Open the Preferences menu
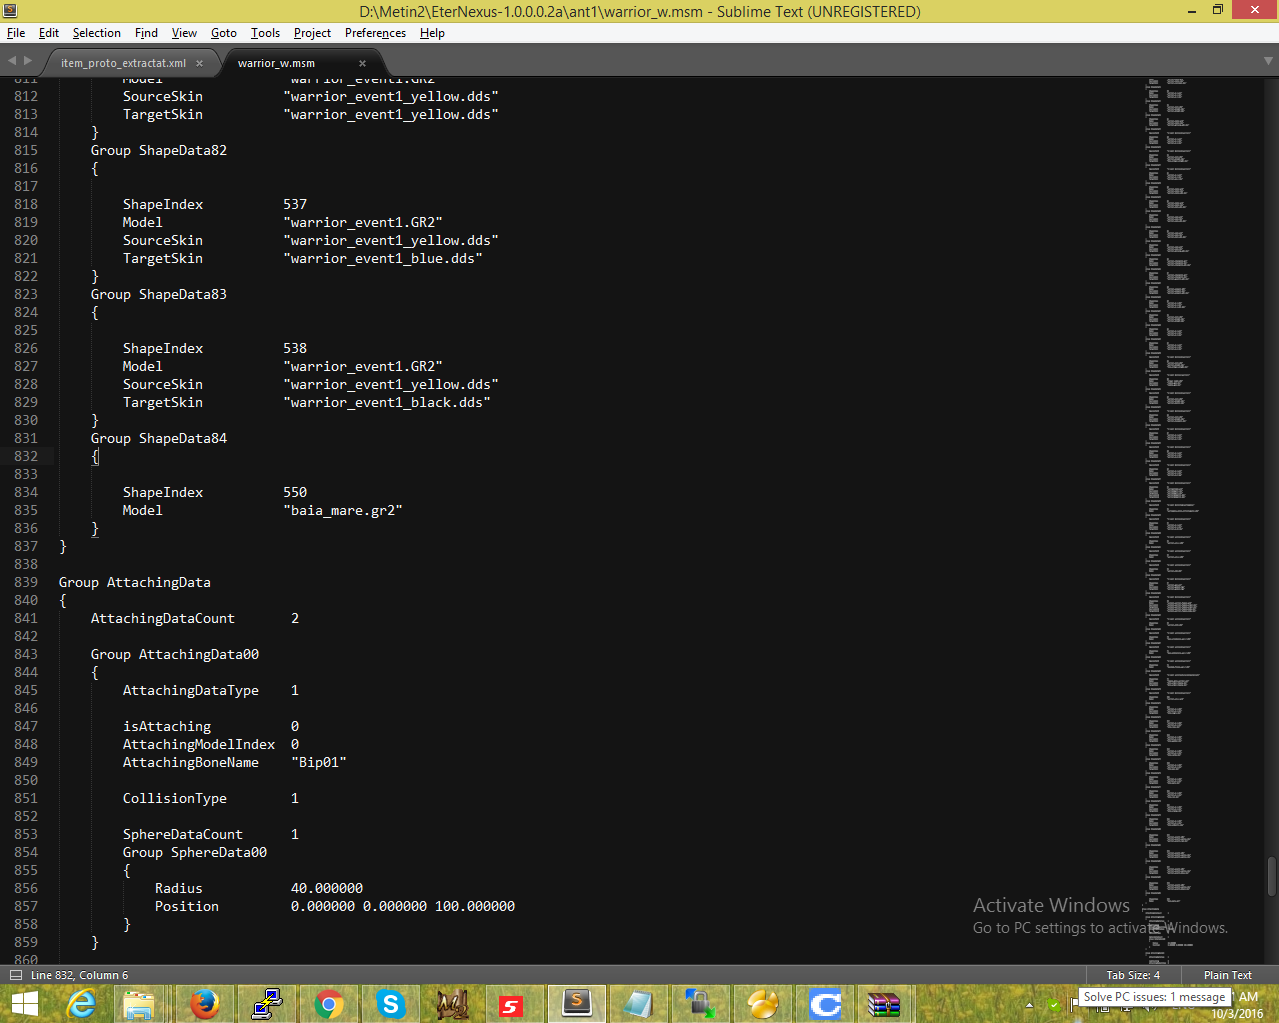The height and width of the screenshot is (1023, 1279). pos(375,33)
